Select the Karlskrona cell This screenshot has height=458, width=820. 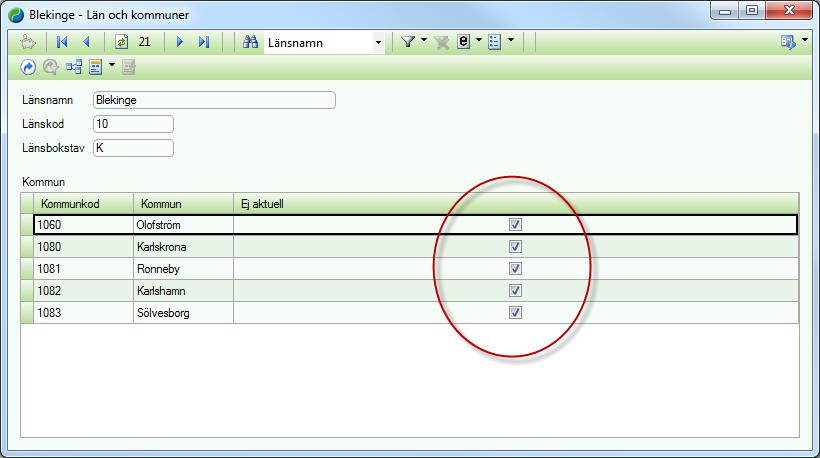[183, 247]
